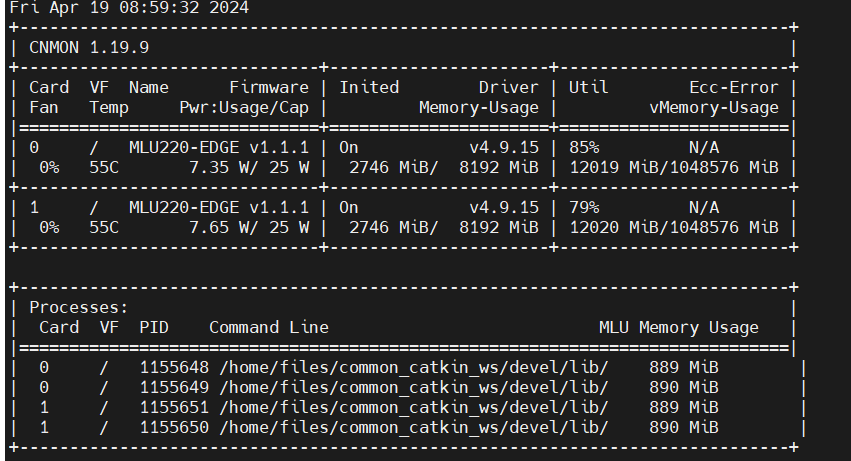Select process PID 1155649
Image resolution: width=851 pixels, height=461 pixels.
(x=174, y=388)
